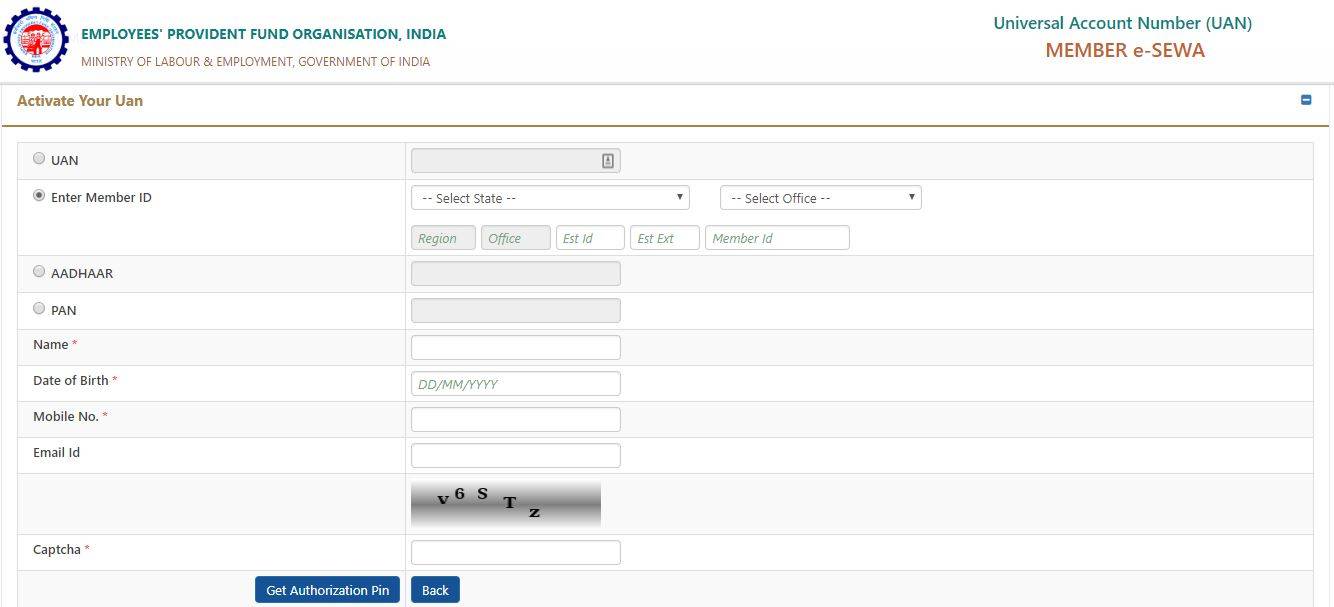The width and height of the screenshot is (1334, 607).
Task: Click the Region input field
Action: pyautogui.click(x=443, y=238)
